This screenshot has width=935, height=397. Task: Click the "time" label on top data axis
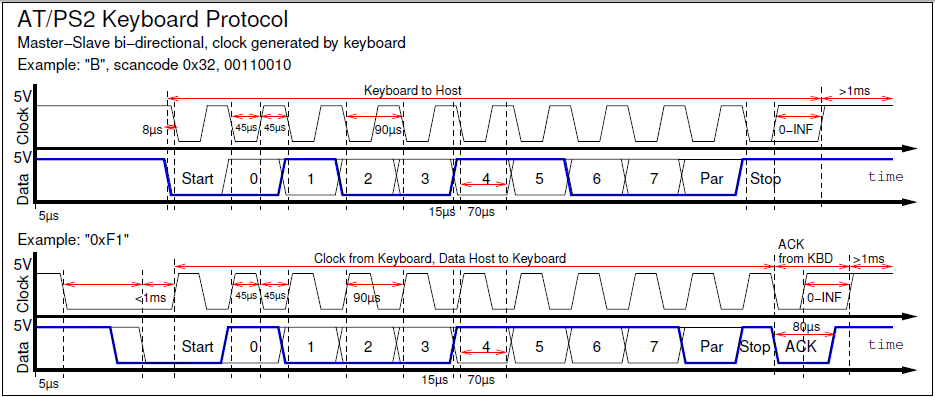(886, 176)
